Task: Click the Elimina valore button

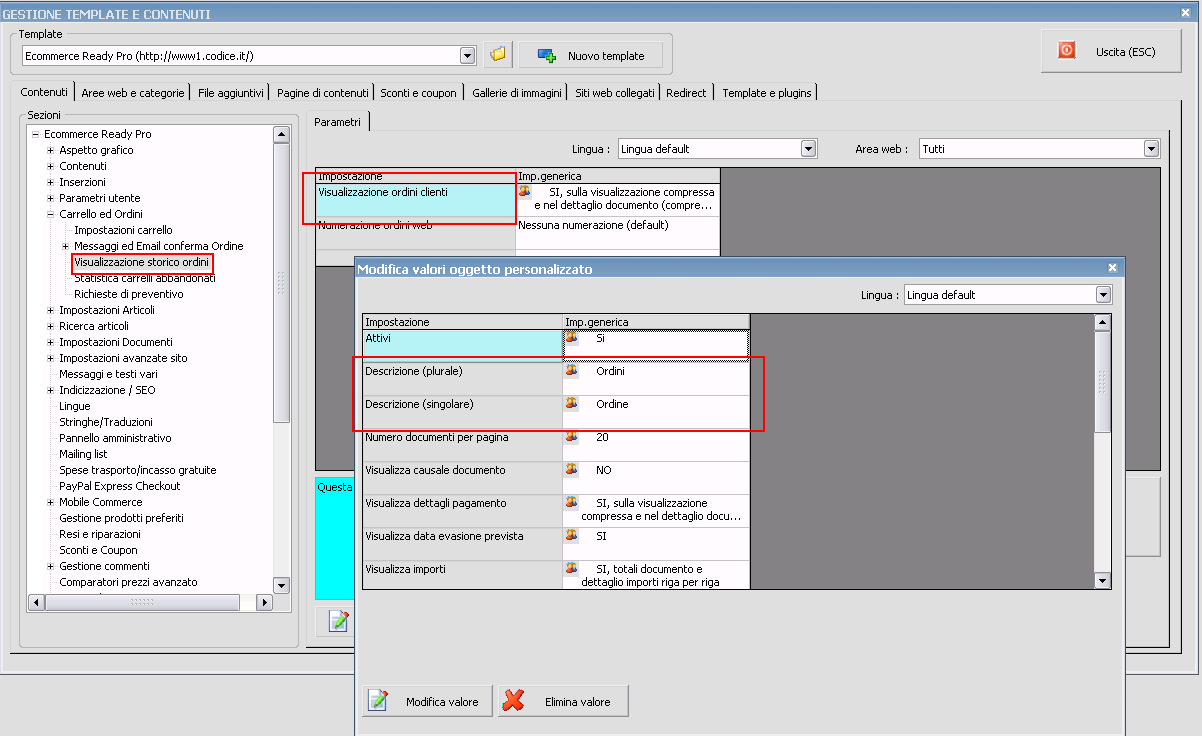Action: (x=563, y=701)
